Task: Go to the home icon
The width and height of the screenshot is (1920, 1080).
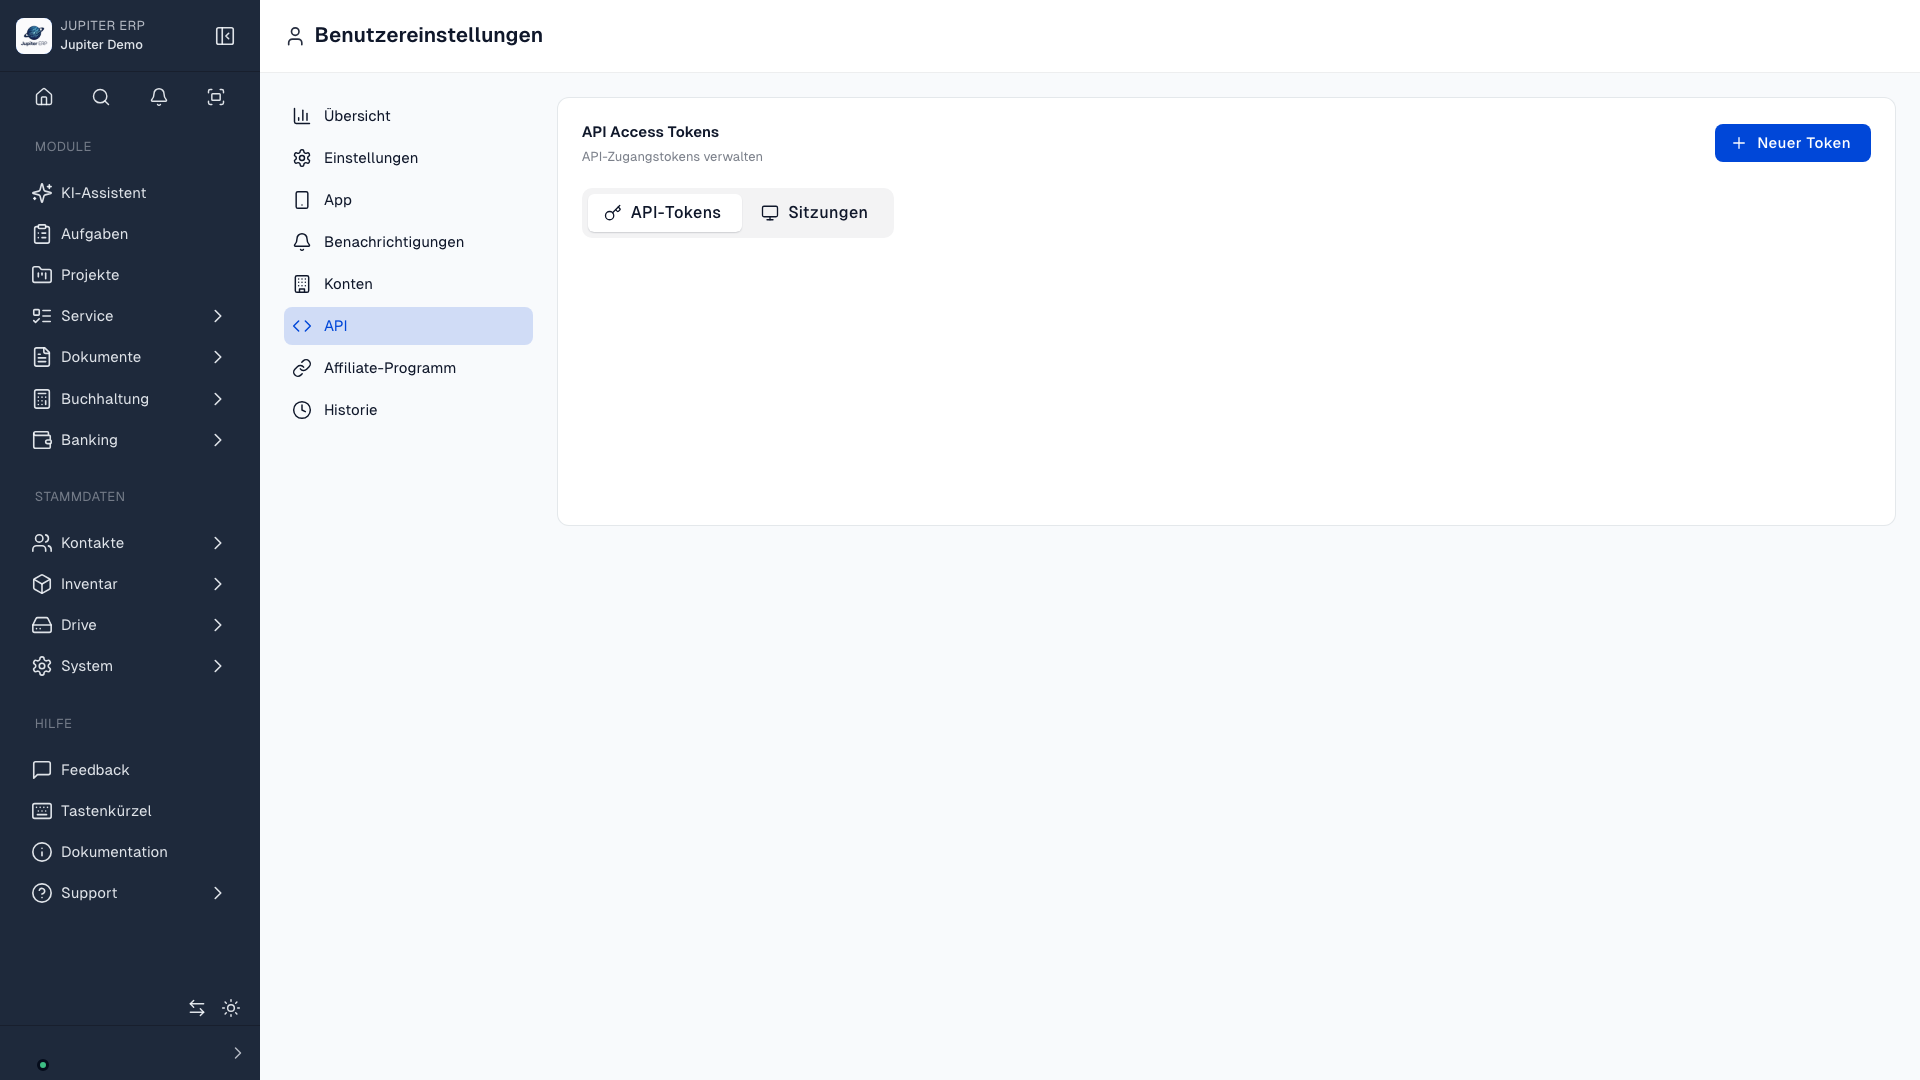Action: tap(44, 97)
